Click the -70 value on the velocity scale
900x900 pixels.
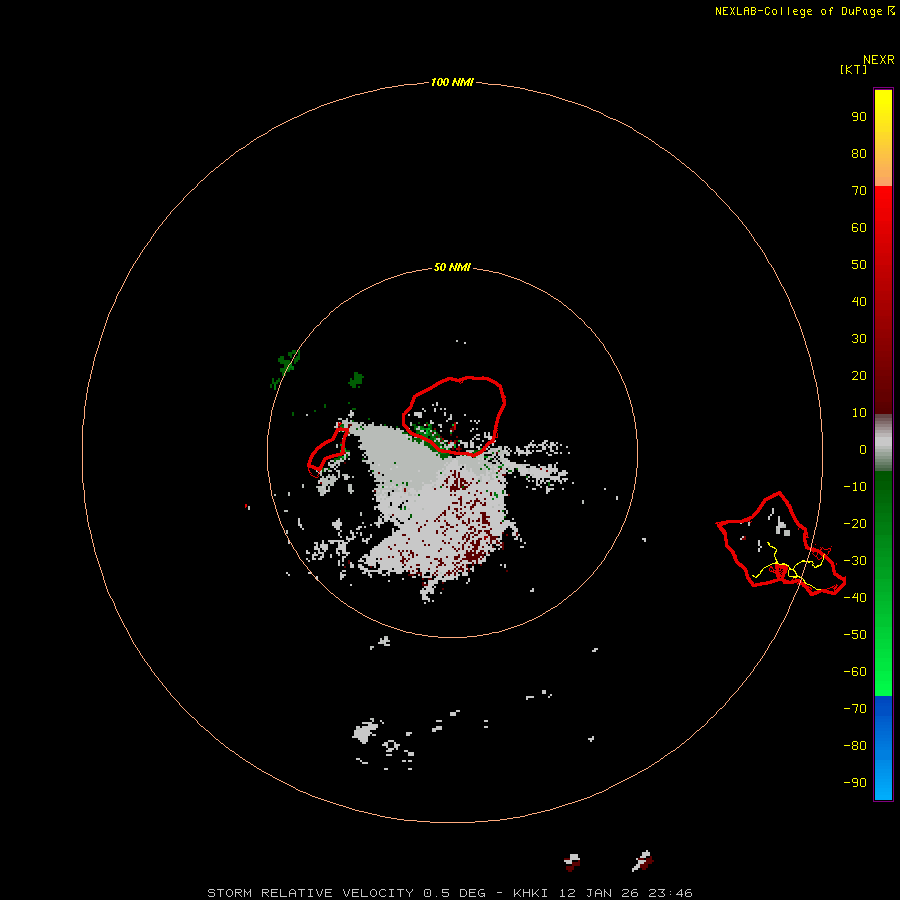point(855,709)
